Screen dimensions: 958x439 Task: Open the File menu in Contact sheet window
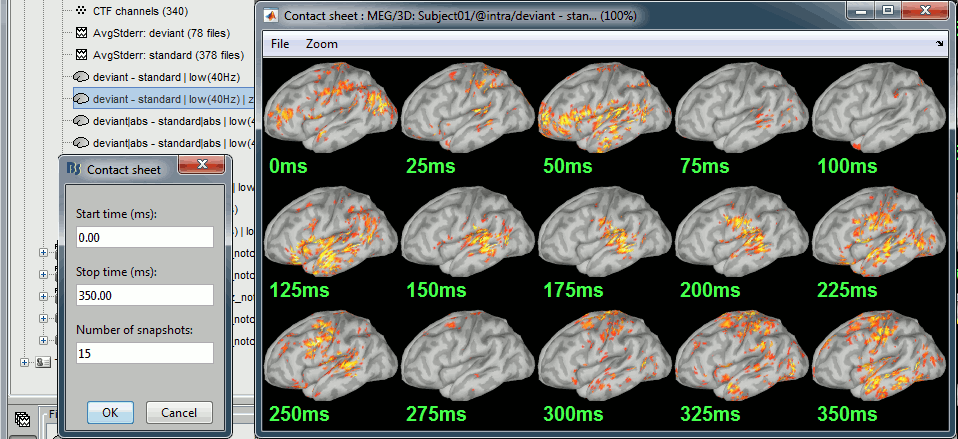280,44
